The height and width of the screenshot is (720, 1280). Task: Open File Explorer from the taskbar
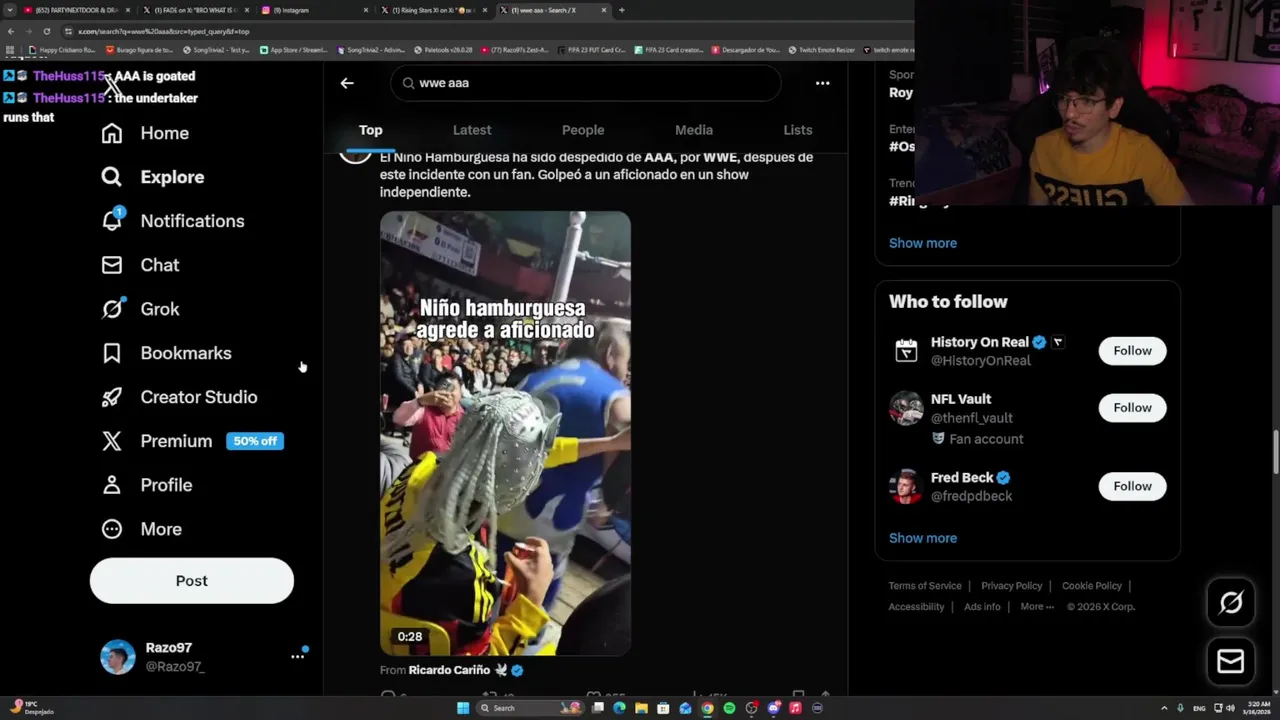(642, 708)
